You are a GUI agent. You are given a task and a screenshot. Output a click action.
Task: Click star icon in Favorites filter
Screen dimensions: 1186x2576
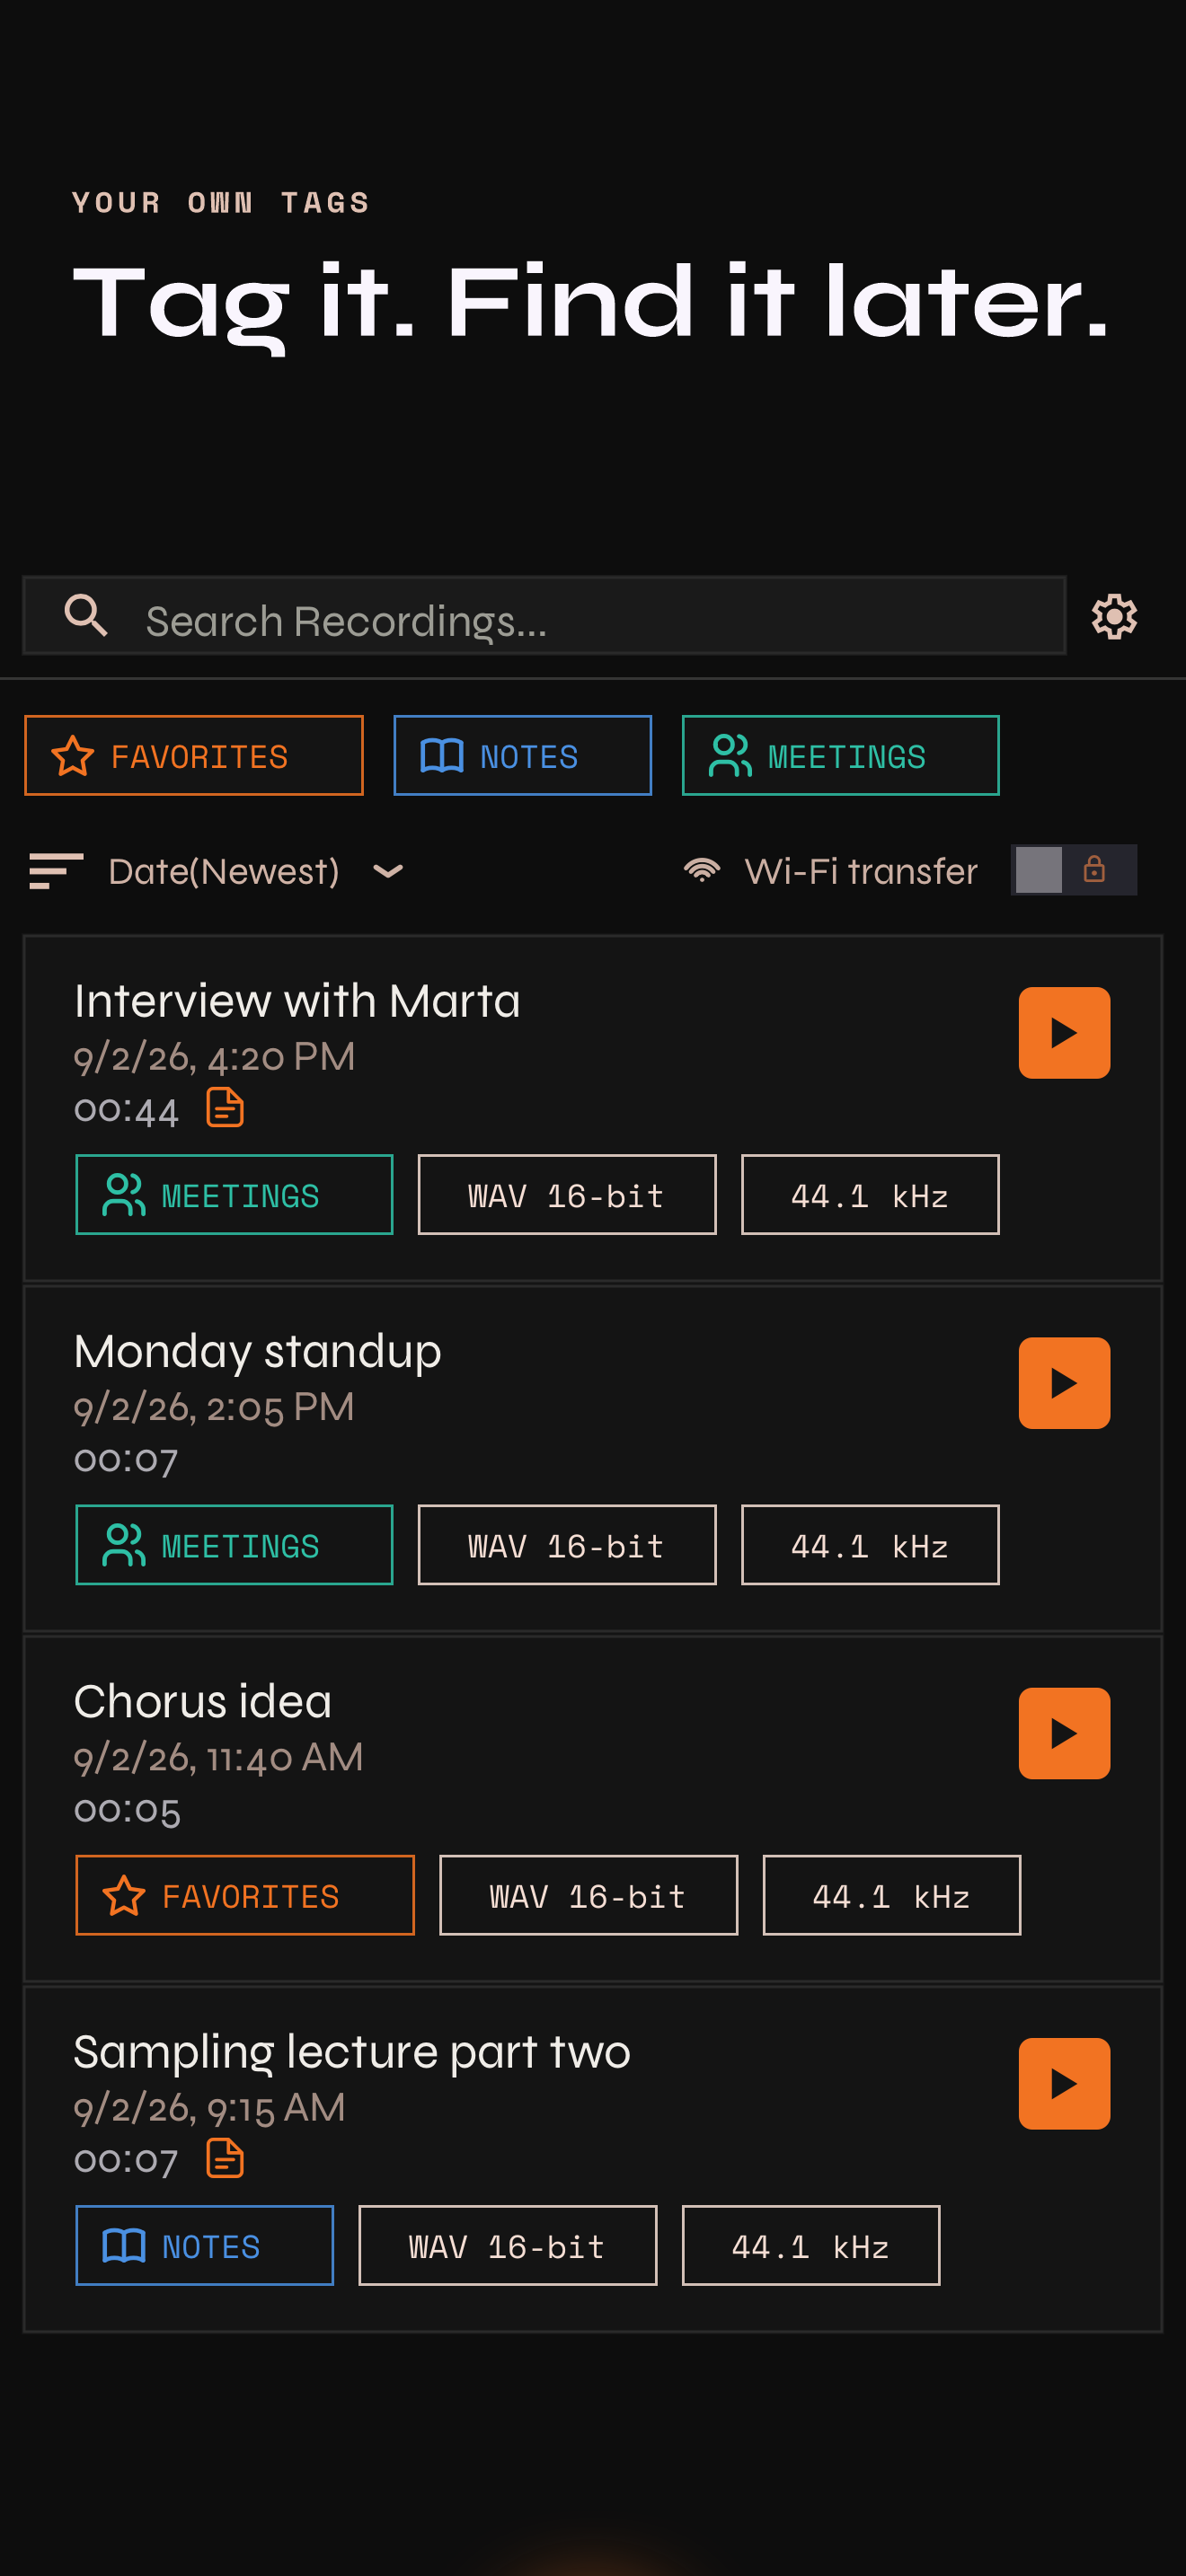pos(73,756)
